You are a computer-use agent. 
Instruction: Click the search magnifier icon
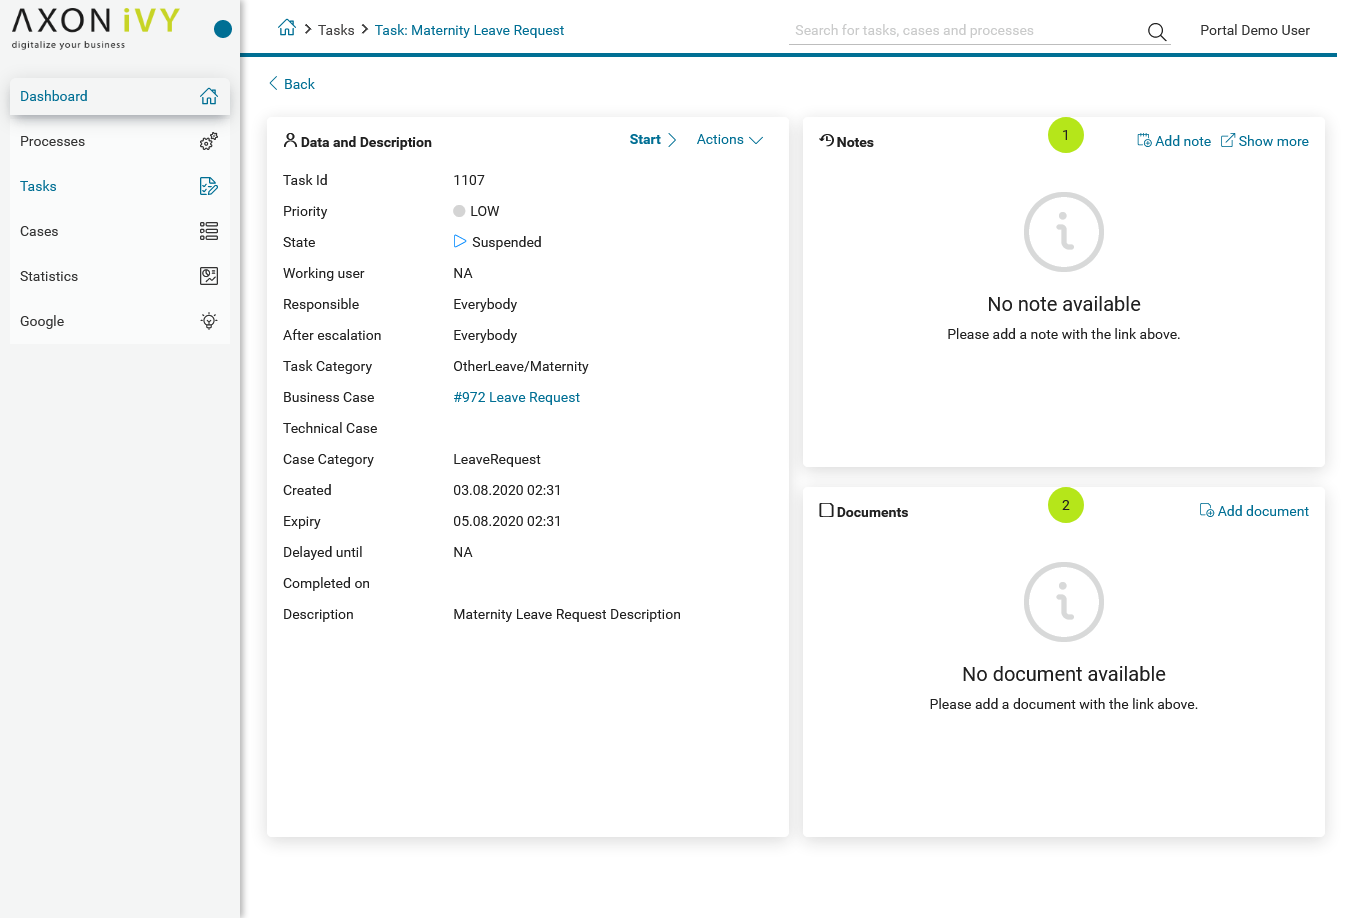click(x=1157, y=31)
